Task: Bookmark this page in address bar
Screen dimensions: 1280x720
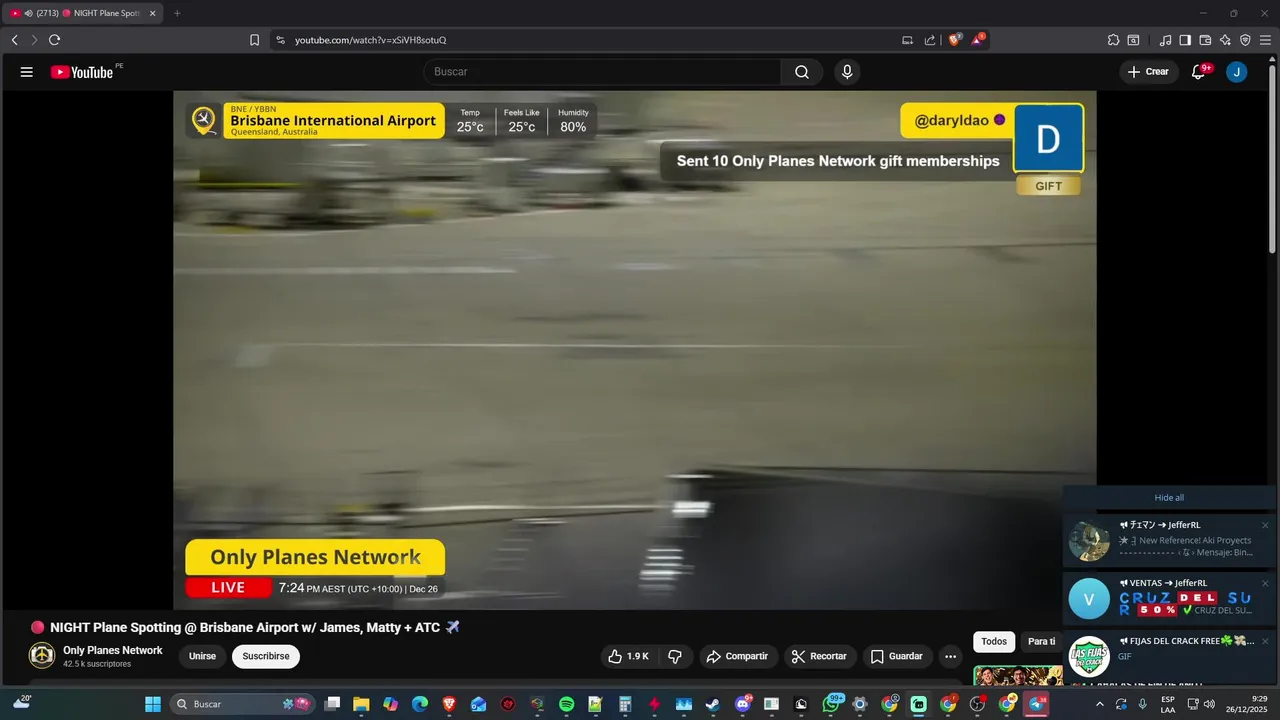Action: pyautogui.click(x=254, y=40)
